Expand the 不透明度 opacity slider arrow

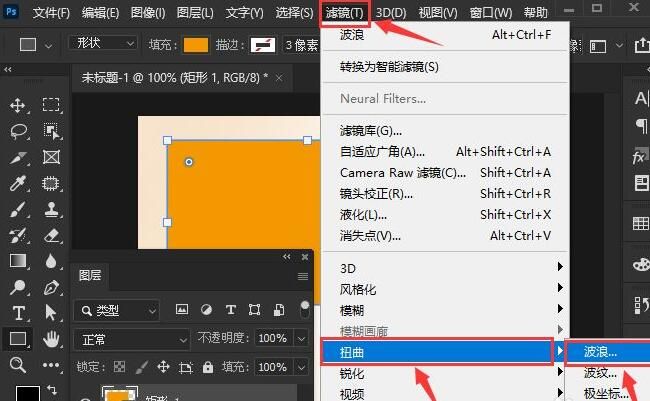click(301, 339)
